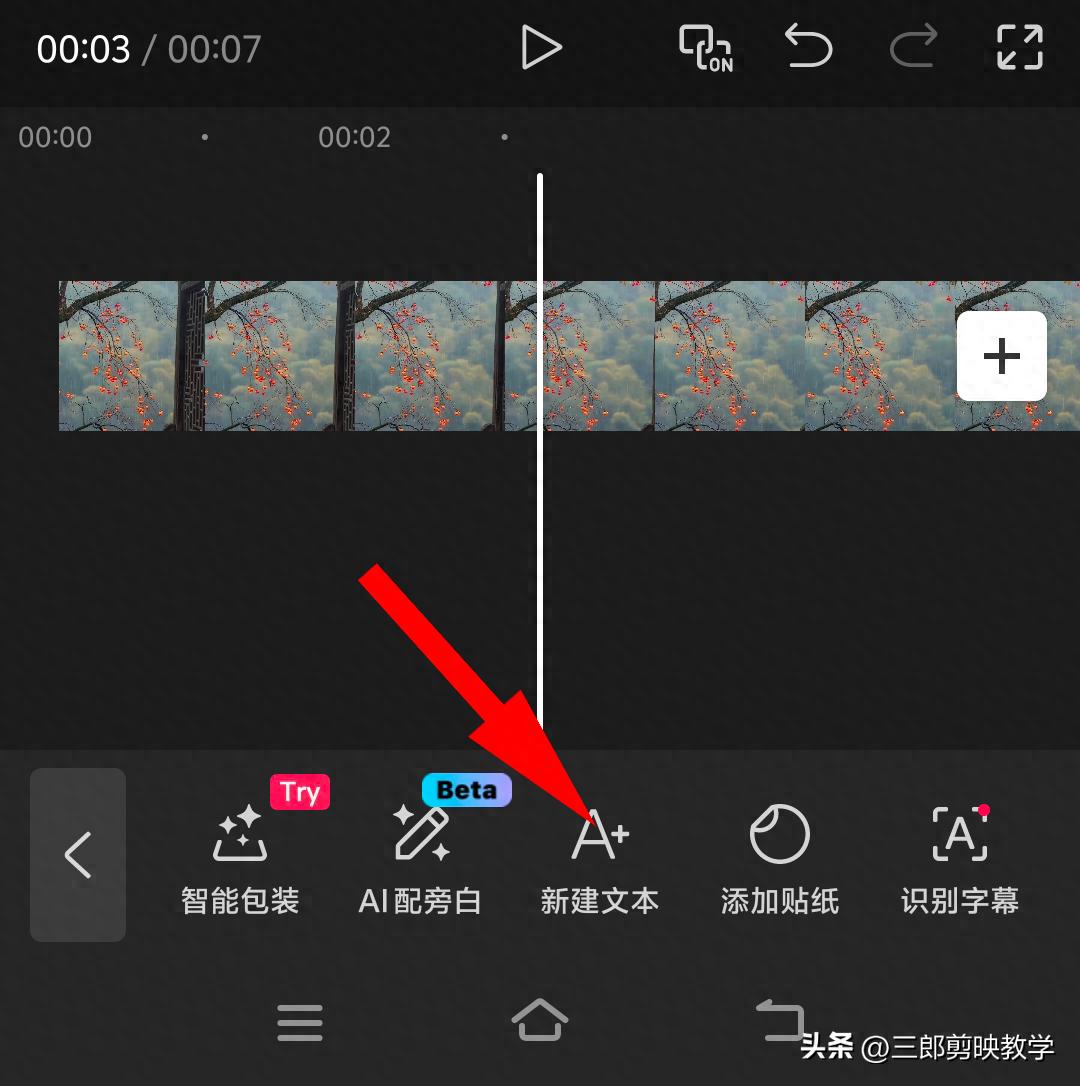Open 添加贴纸 sticker picker

[780, 860]
